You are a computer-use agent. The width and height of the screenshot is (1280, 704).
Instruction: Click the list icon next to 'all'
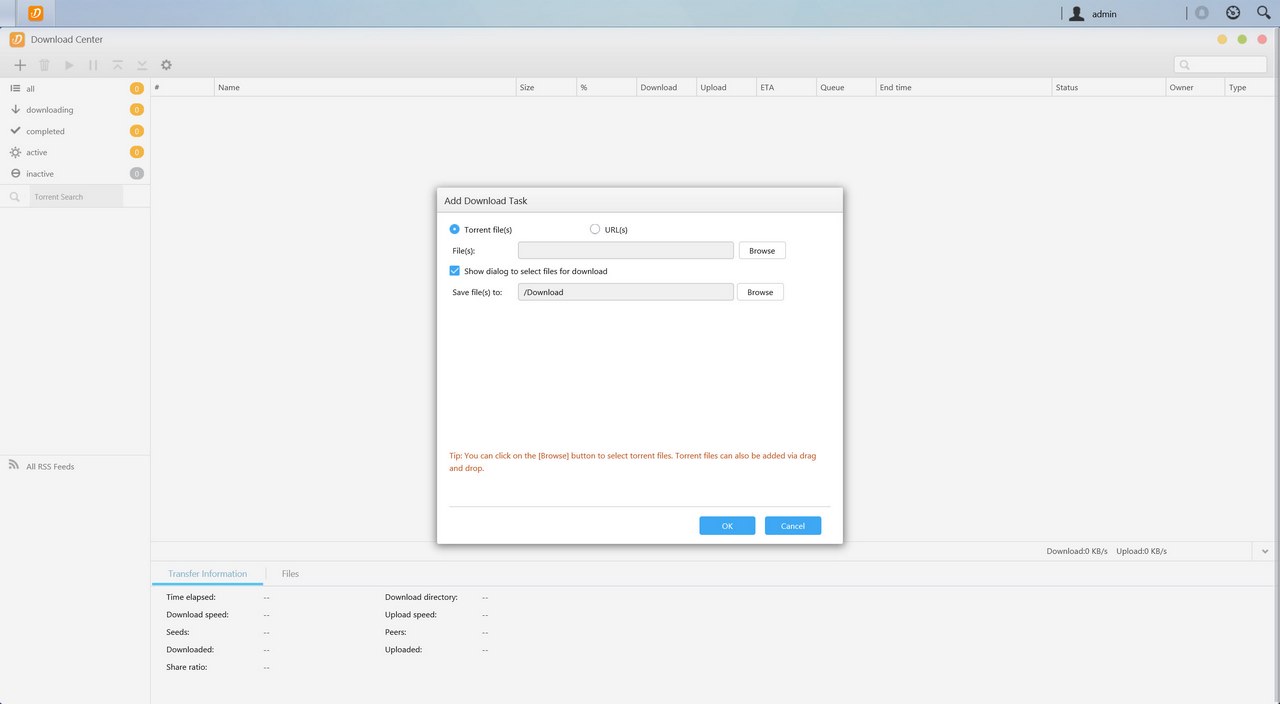(x=15, y=88)
